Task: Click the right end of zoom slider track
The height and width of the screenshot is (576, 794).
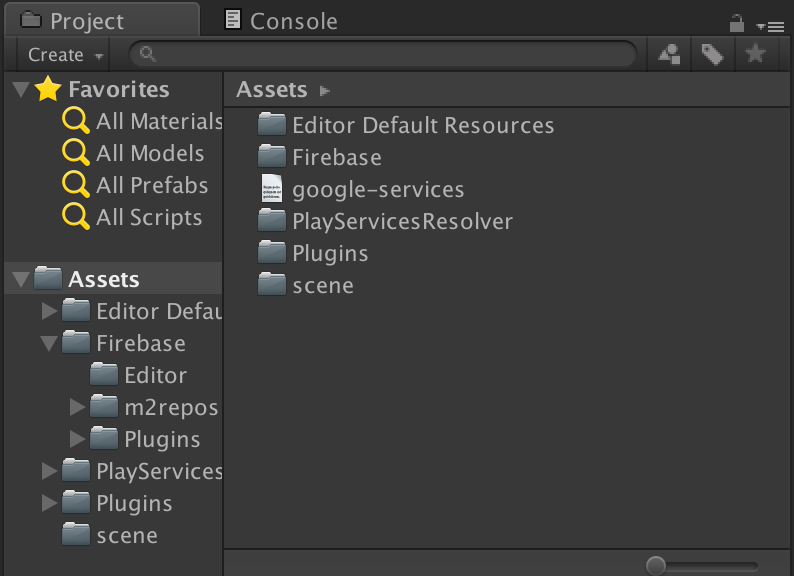Action: pyautogui.click(x=755, y=566)
